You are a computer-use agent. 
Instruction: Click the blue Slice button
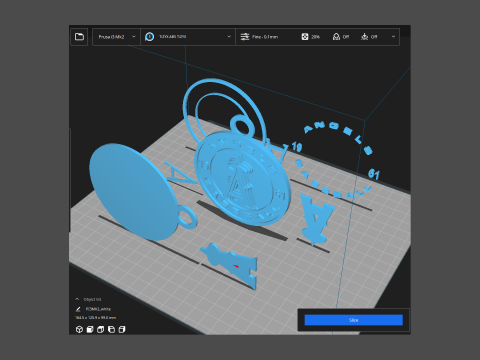(x=354, y=320)
